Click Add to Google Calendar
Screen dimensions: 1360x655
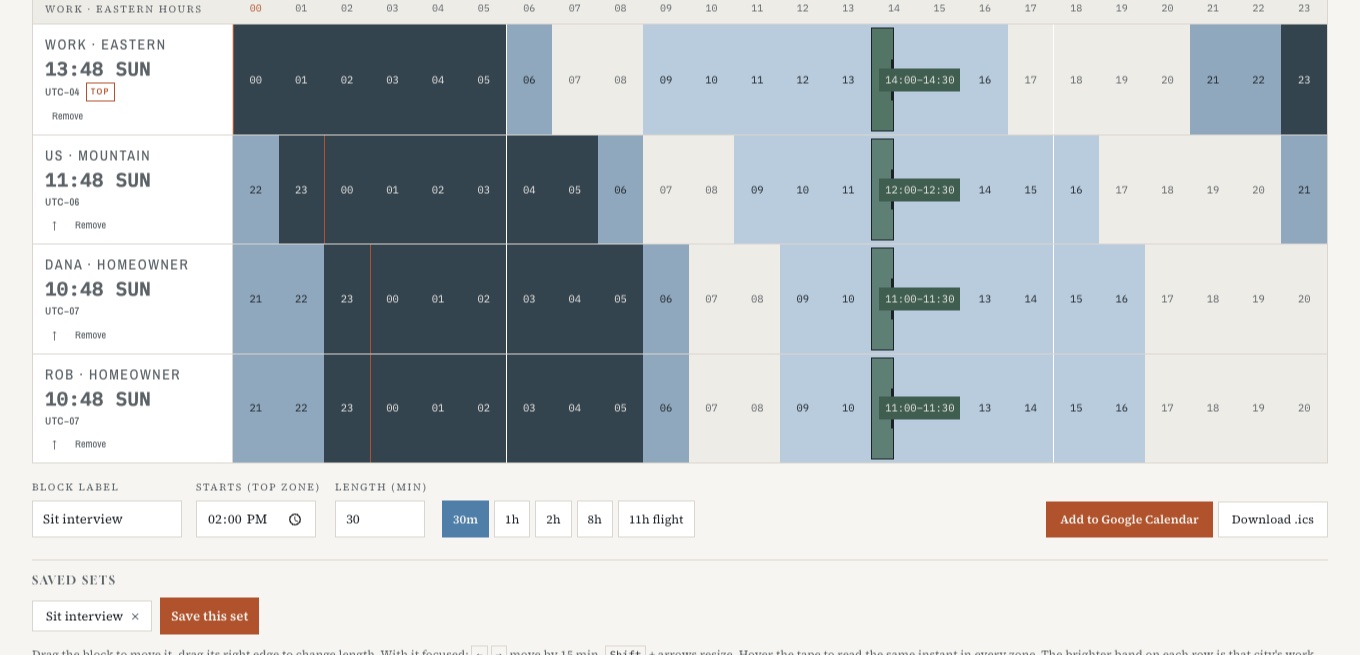click(1129, 519)
